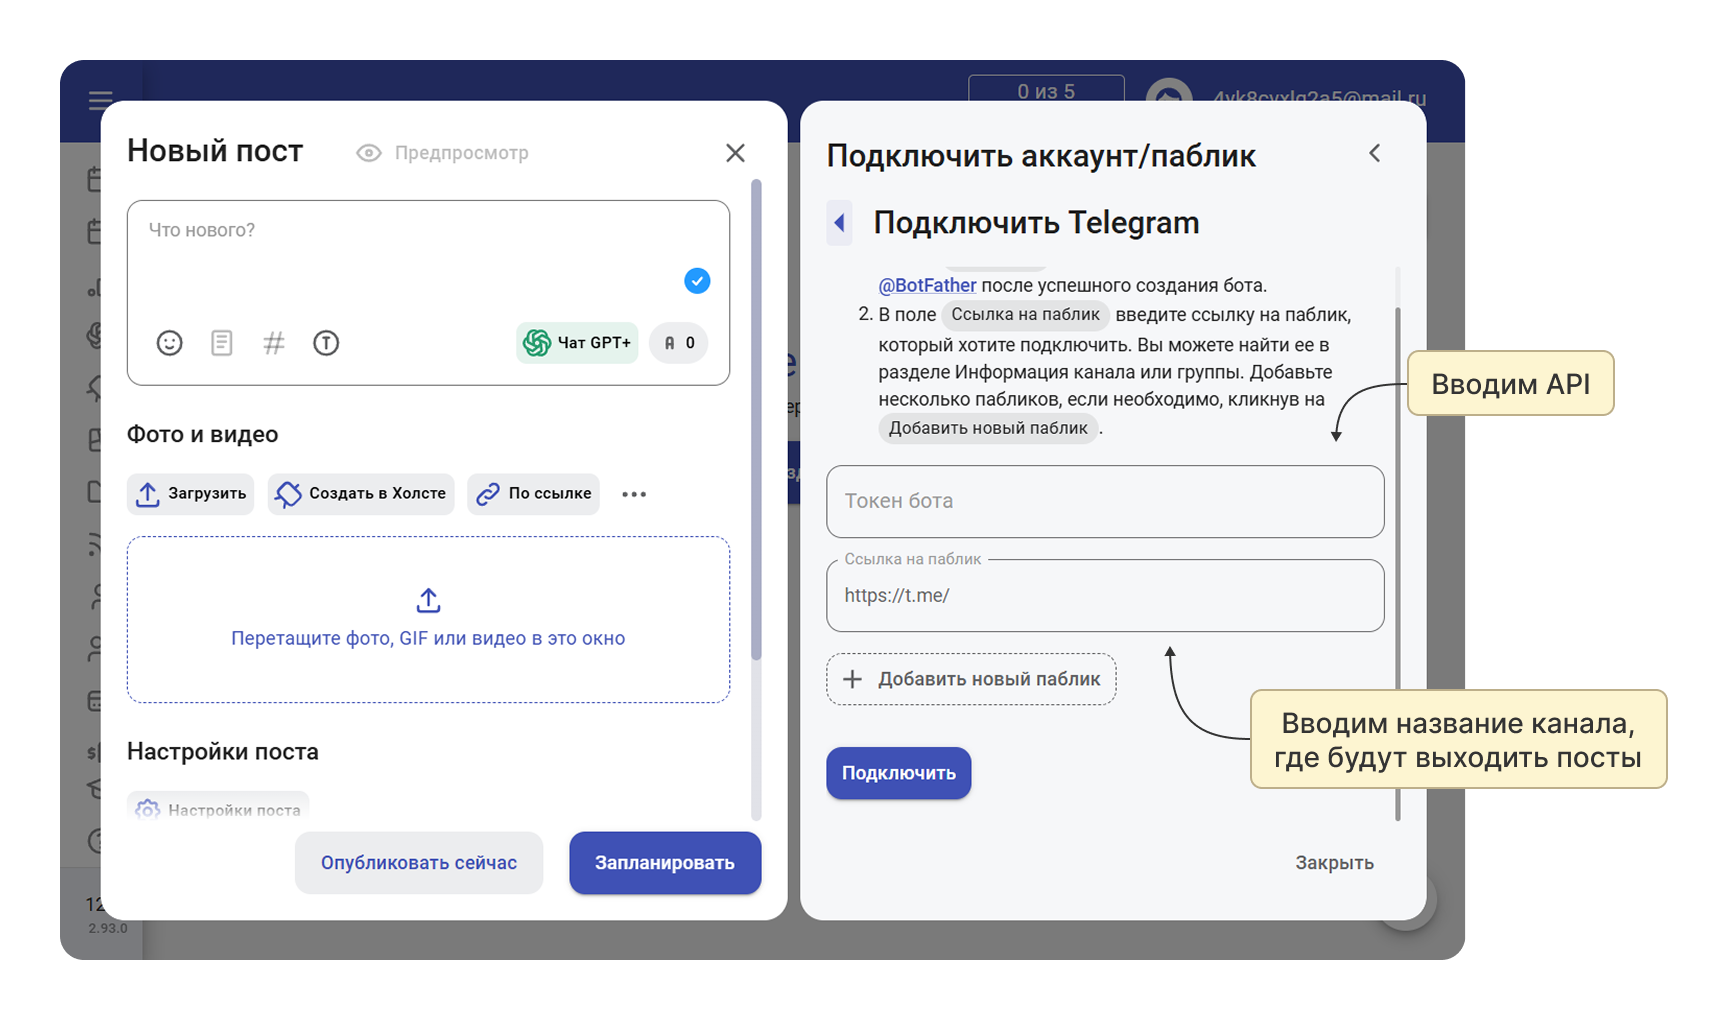Click Добавить новый паблик button
Viewport: 1728px width, 1020px height.
click(x=971, y=679)
